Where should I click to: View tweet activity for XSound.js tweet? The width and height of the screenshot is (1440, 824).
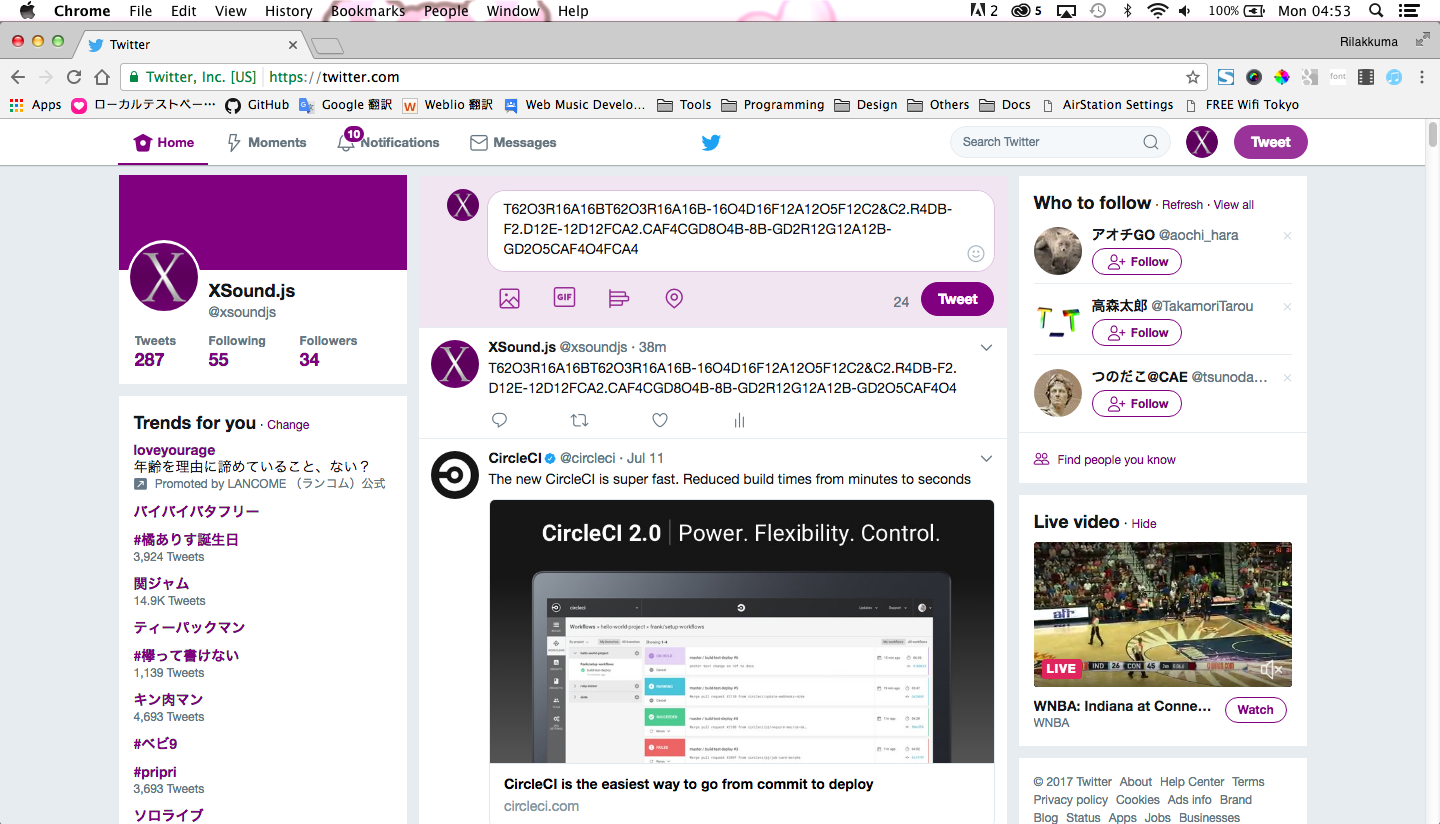pos(739,420)
